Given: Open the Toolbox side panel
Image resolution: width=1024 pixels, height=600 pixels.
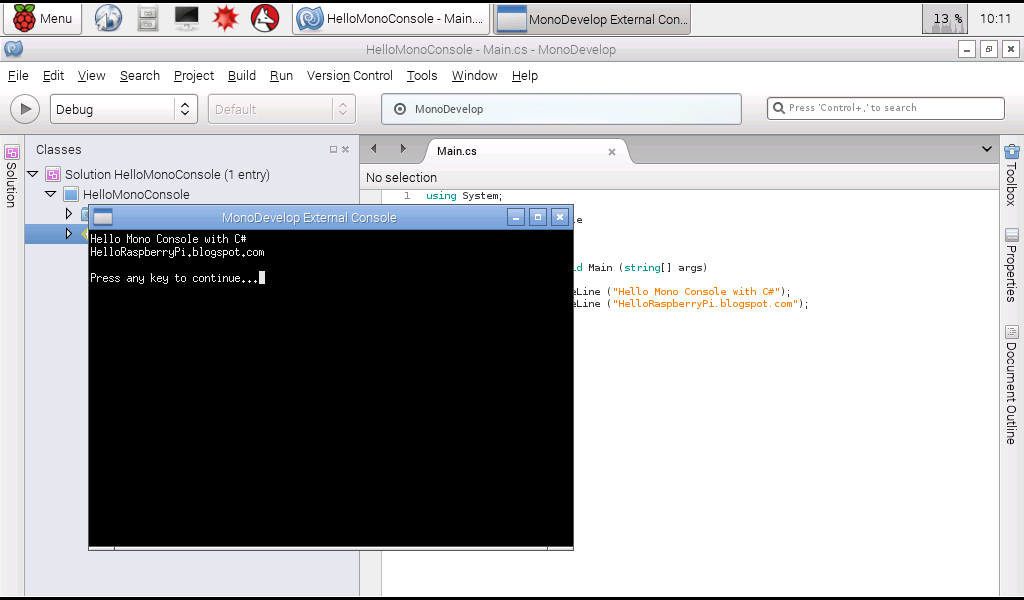Looking at the screenshot, I should [1011, 175].
